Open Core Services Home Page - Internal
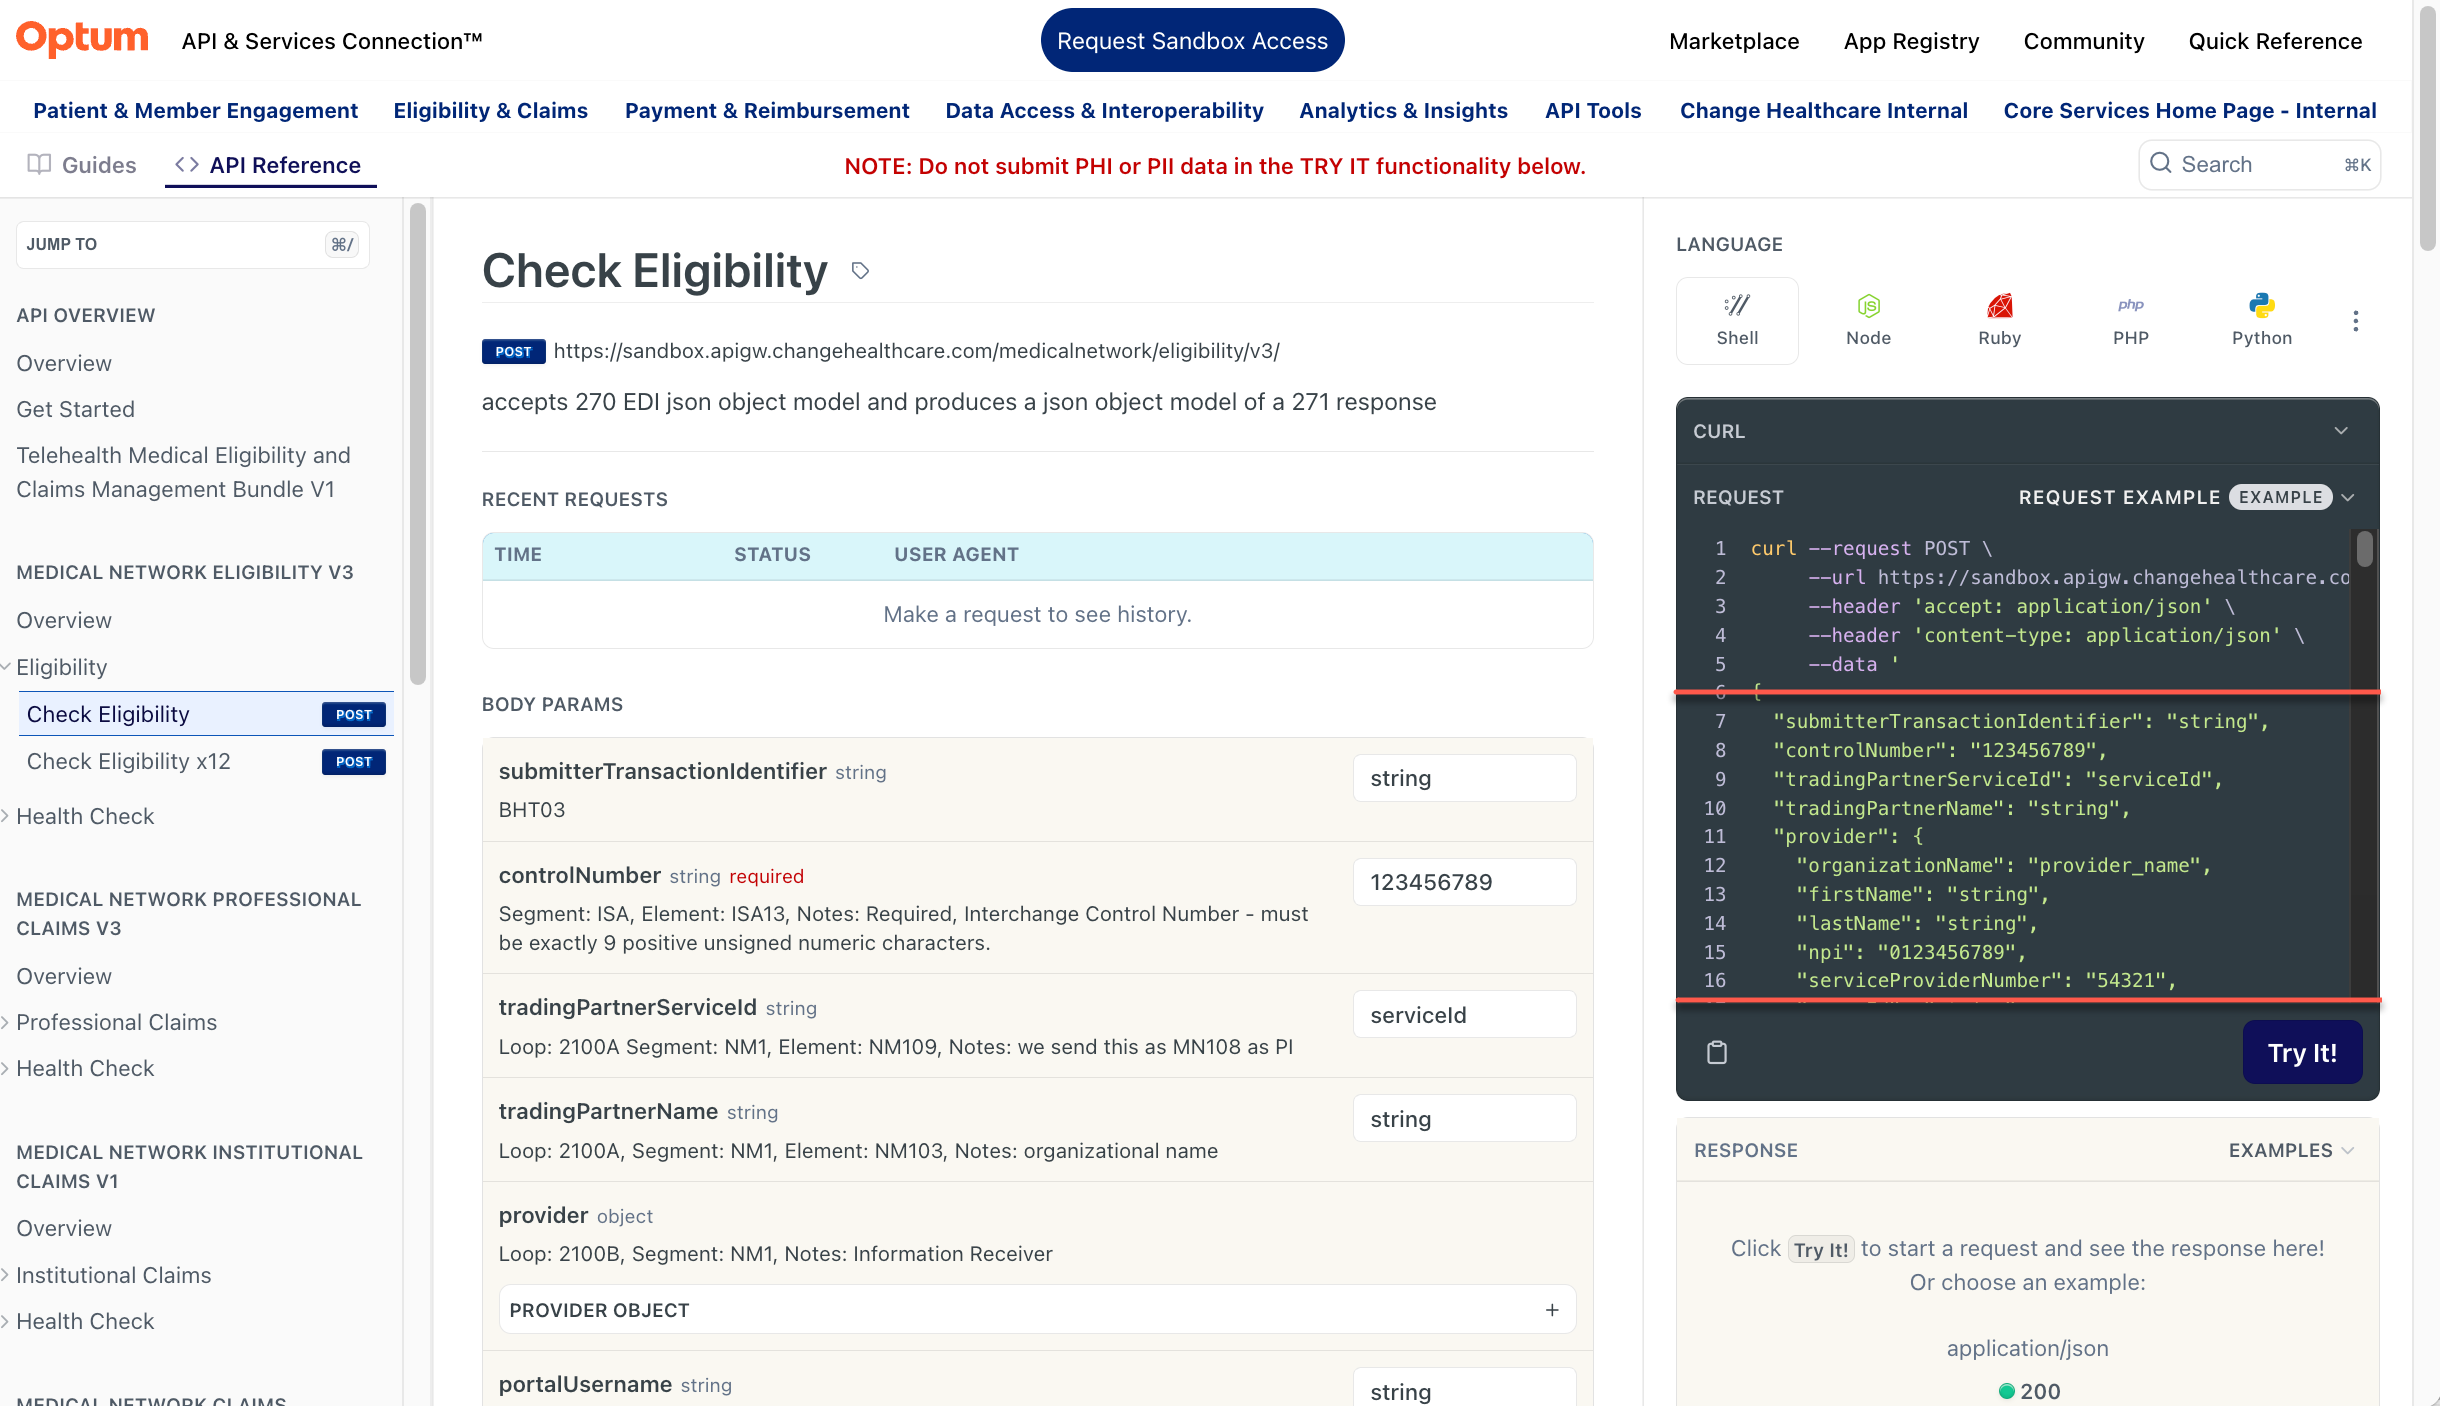This screenshot has height=1406, width=2440. 2190,110
